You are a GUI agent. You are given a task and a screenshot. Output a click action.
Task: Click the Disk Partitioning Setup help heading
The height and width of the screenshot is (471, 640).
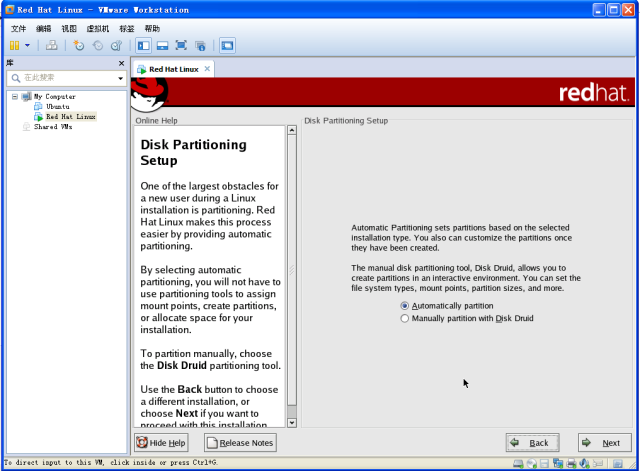coord(193,152)
